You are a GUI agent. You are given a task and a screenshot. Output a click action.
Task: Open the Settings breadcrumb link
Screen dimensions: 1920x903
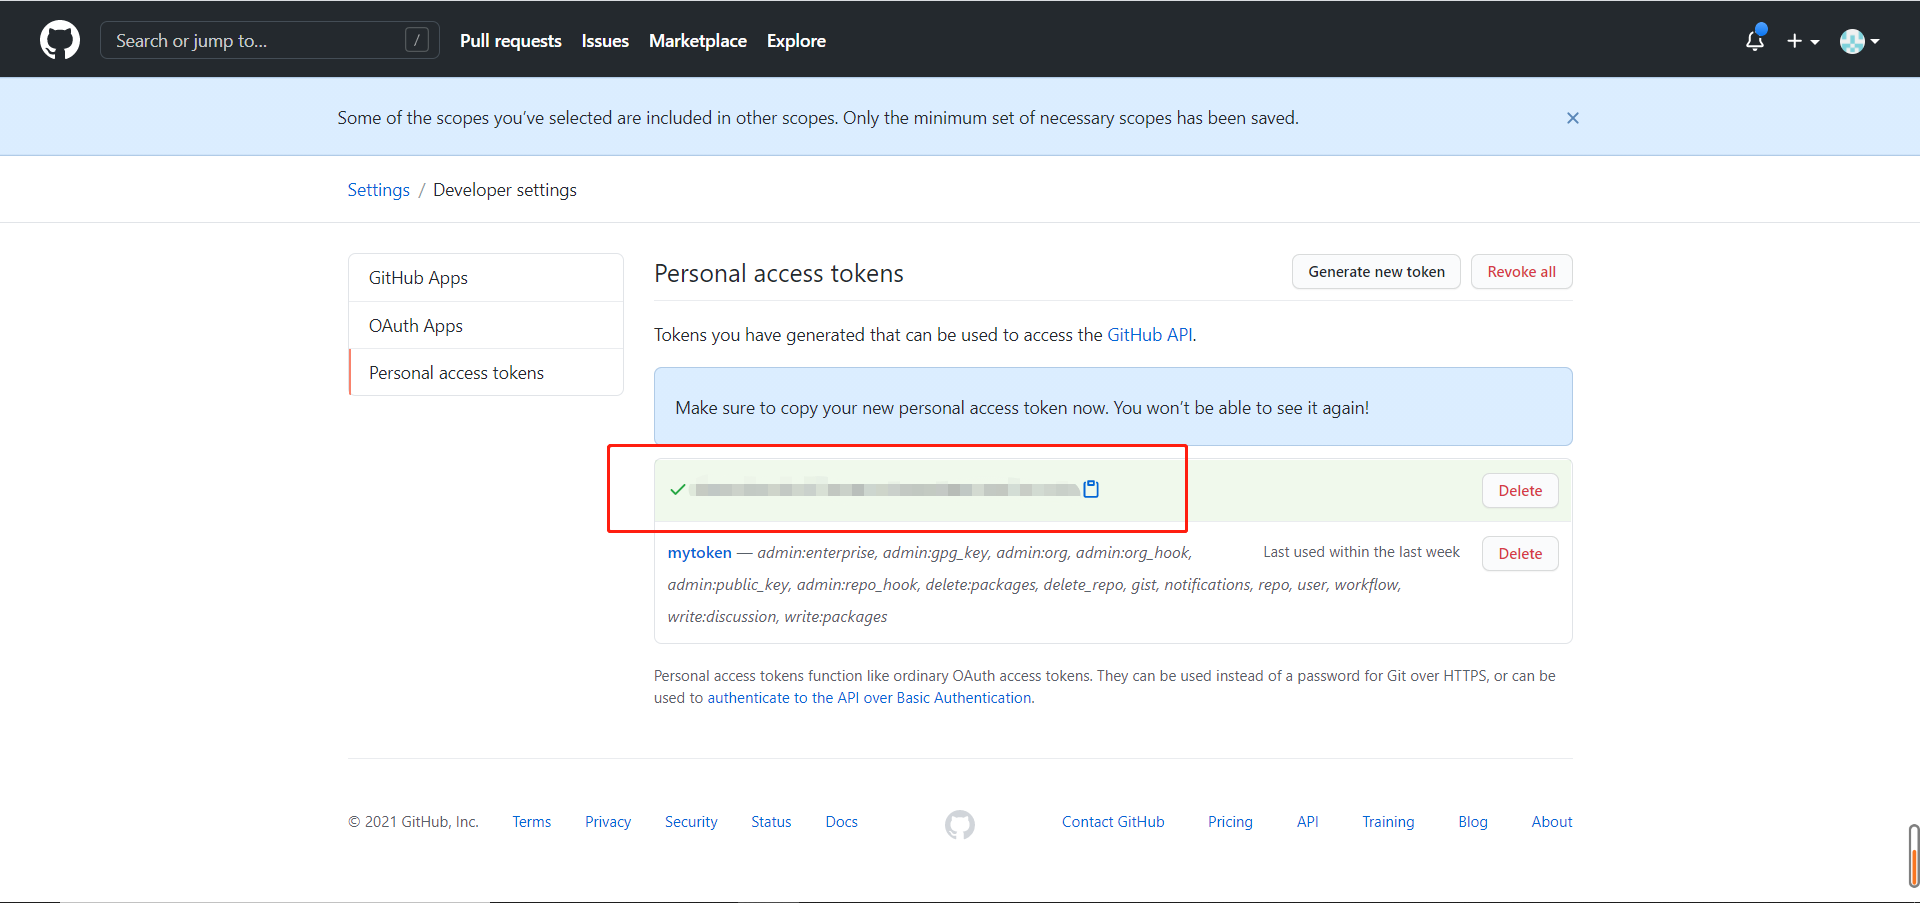(379, 190)
